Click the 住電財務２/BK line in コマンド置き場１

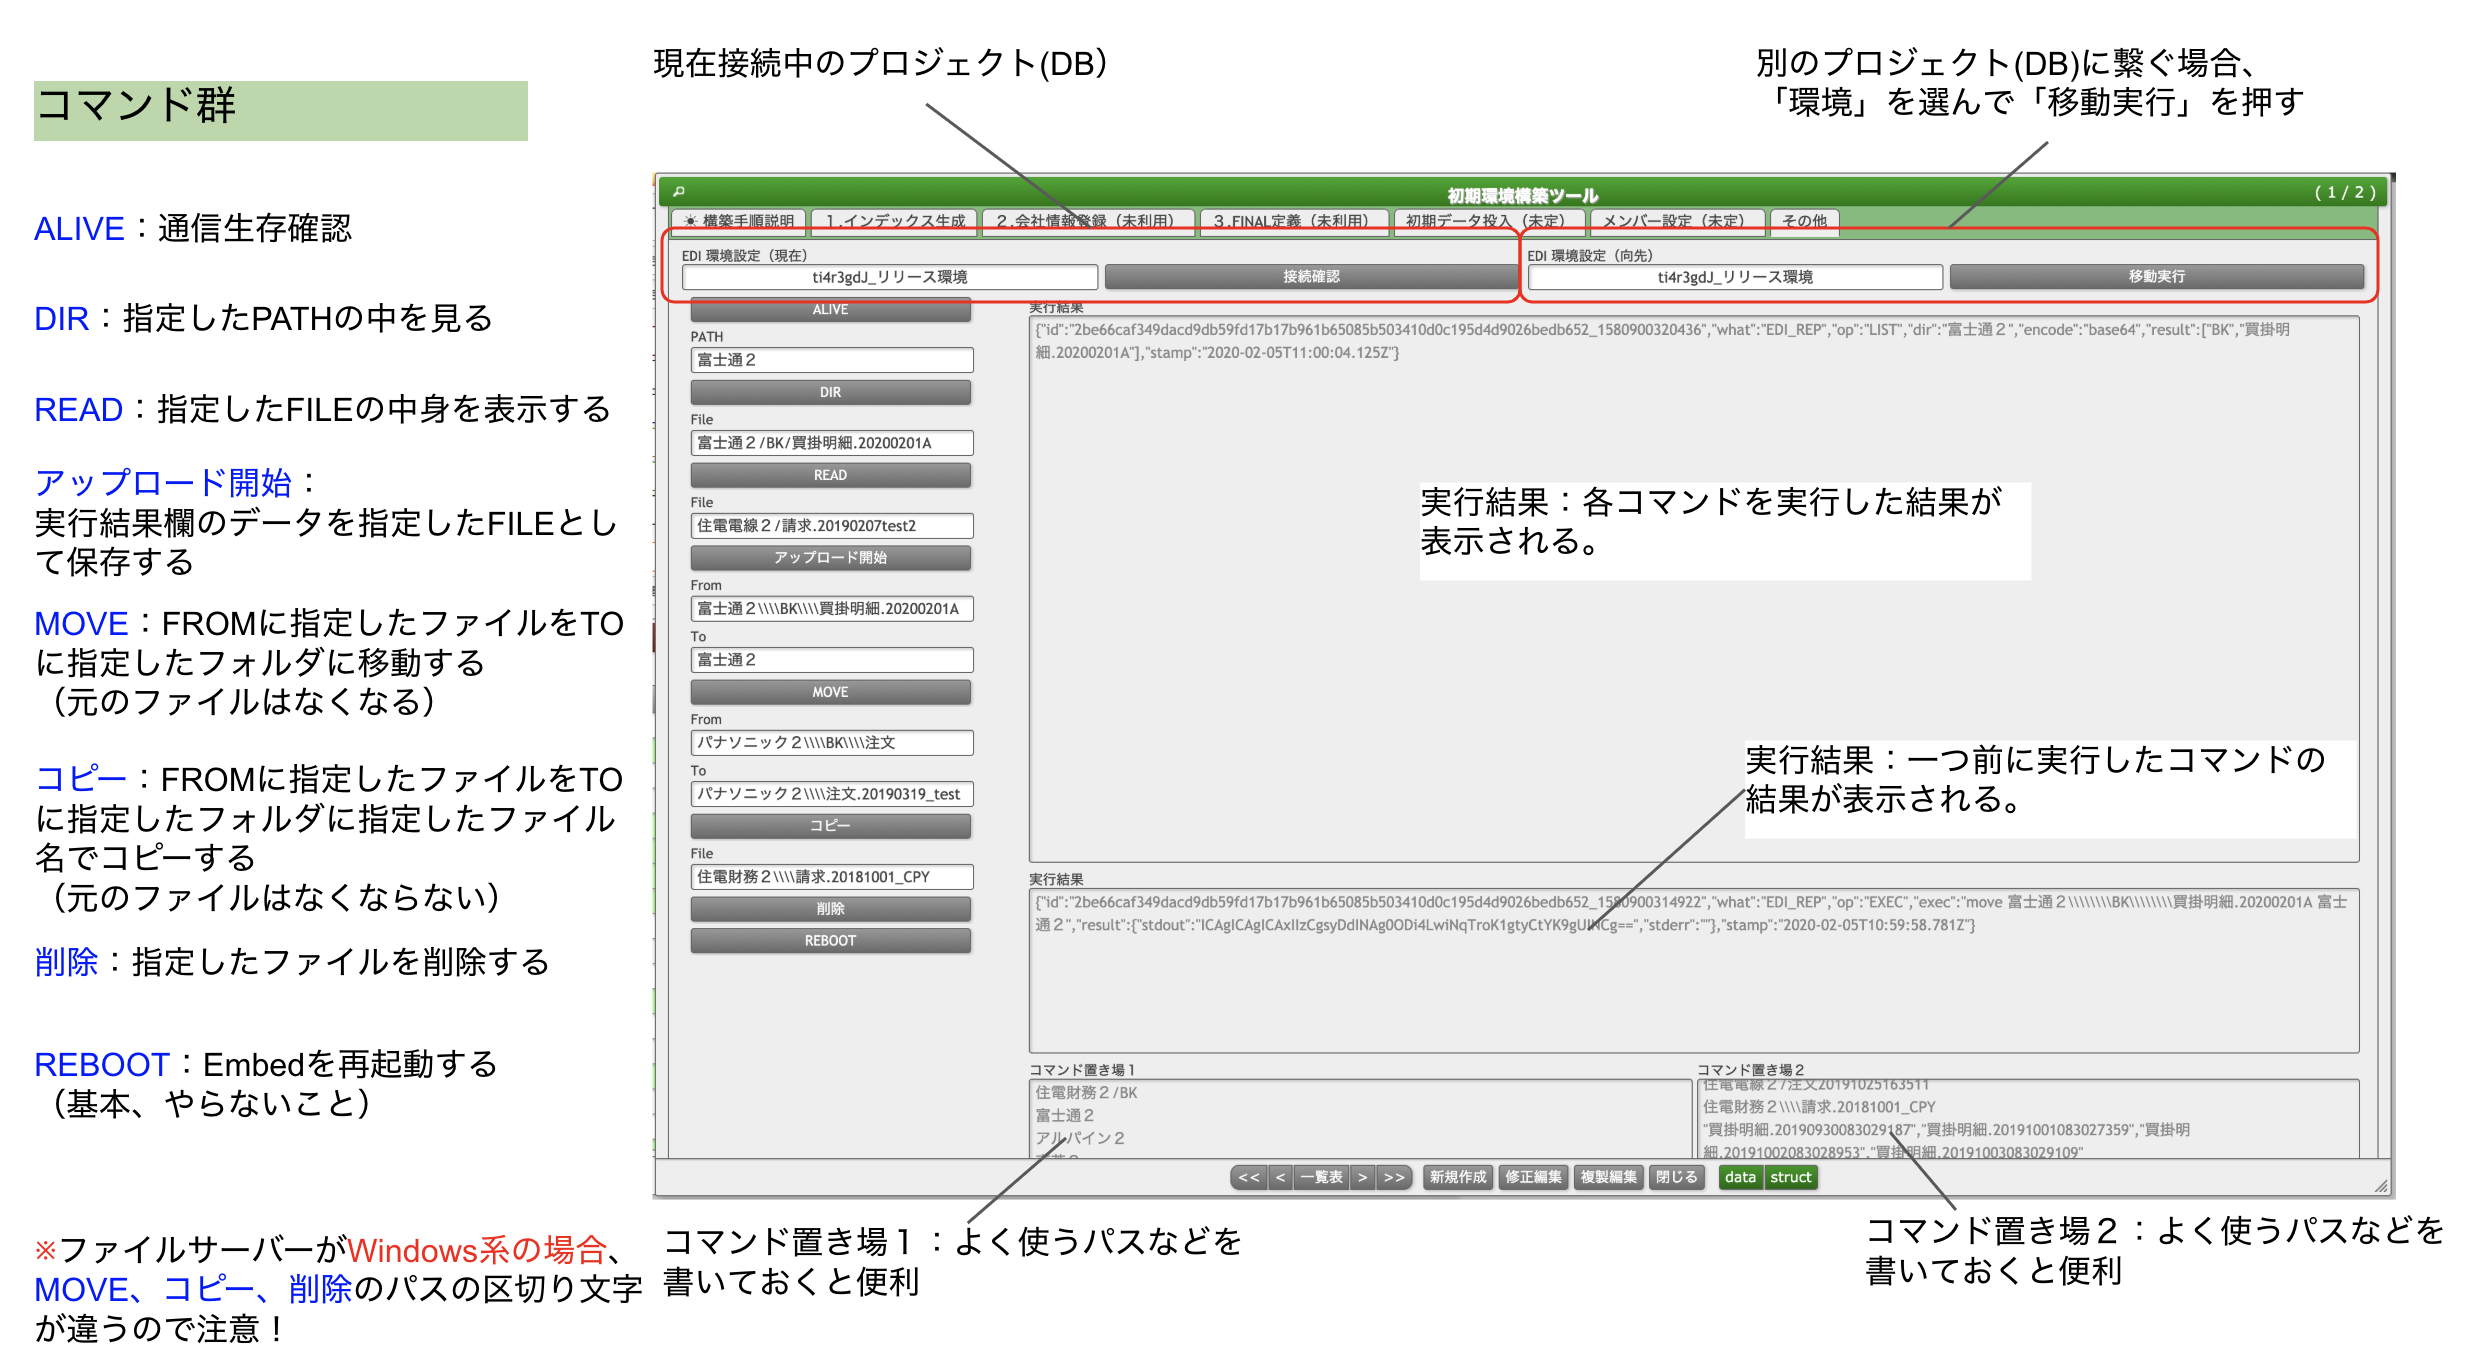[1087, 1093]
